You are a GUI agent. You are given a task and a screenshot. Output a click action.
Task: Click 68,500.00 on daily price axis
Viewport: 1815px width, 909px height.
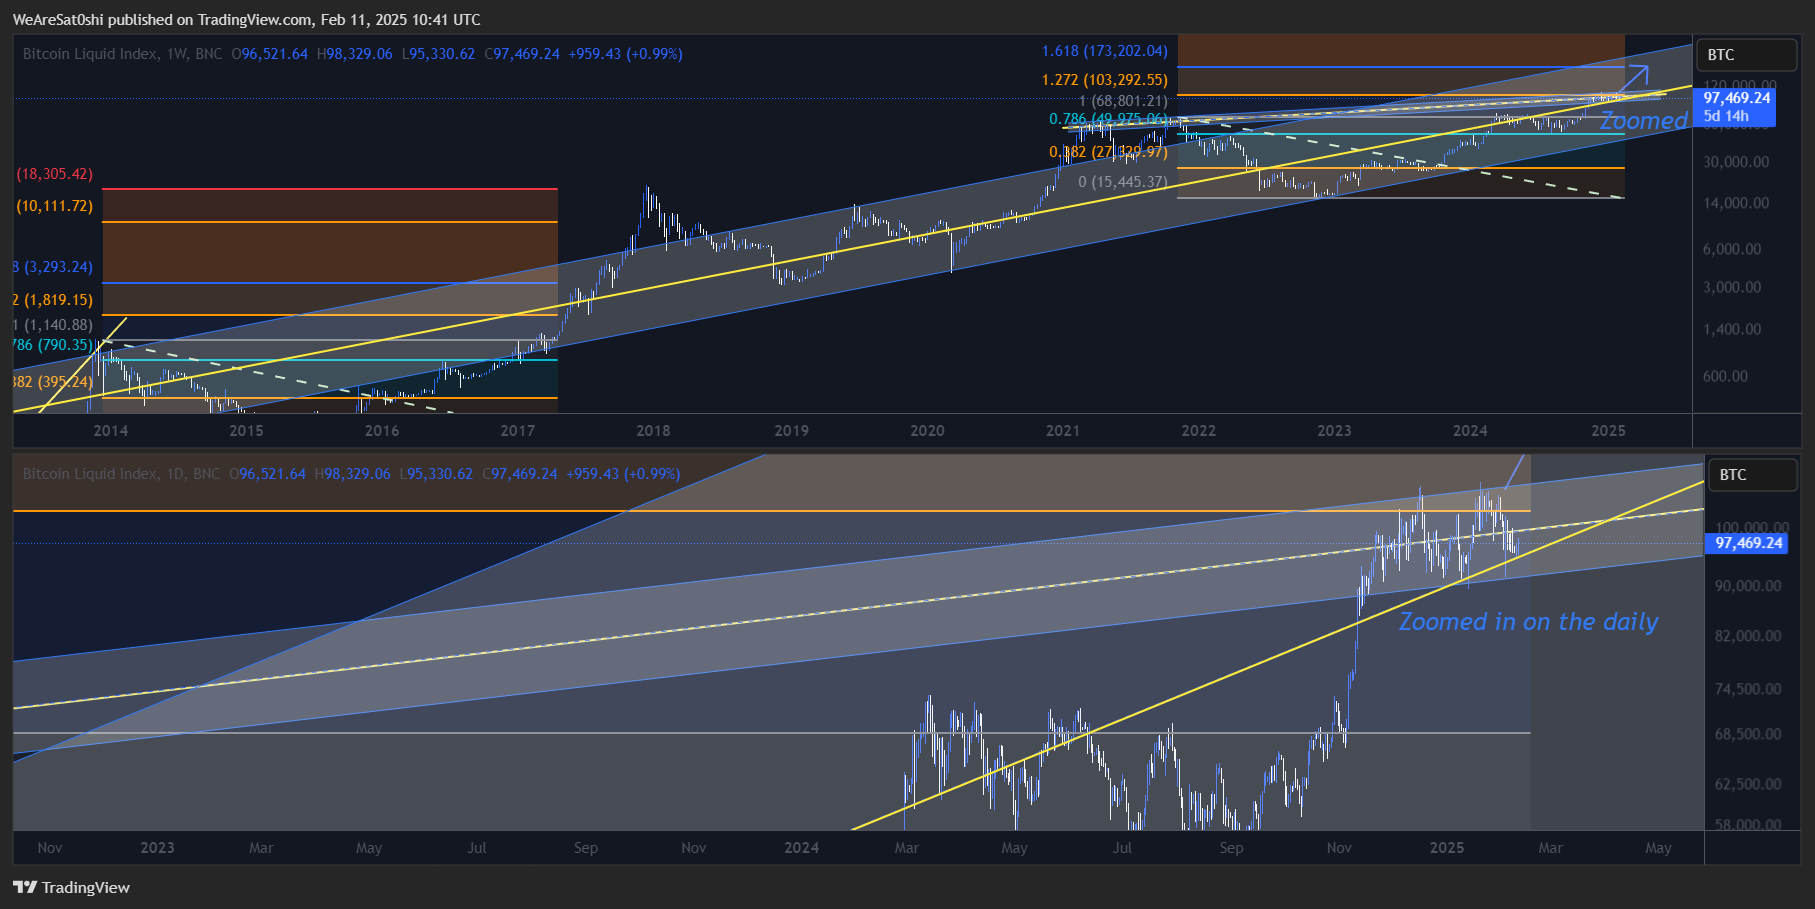click(1748, 734)
